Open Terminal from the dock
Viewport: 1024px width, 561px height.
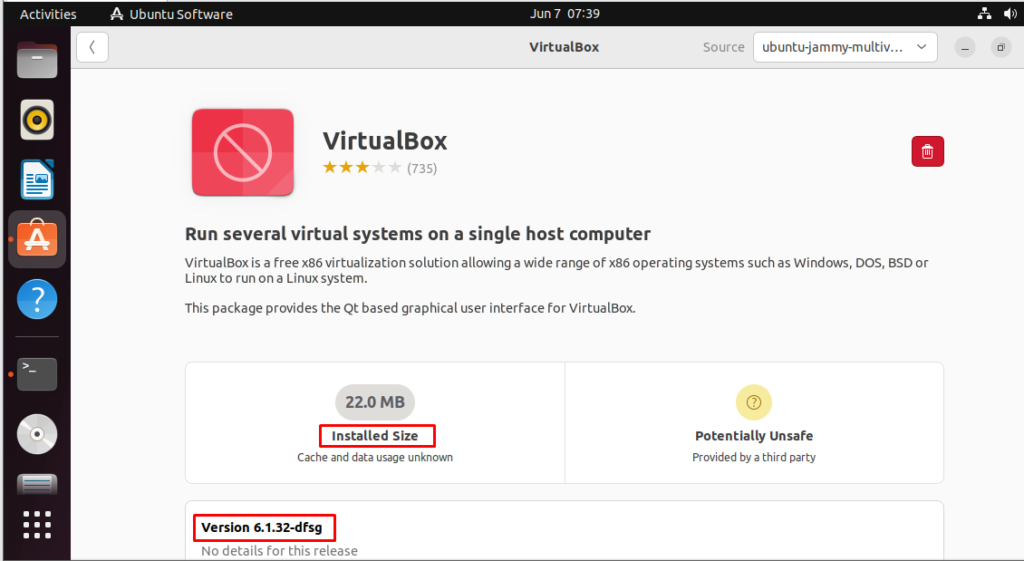point(37,374)
